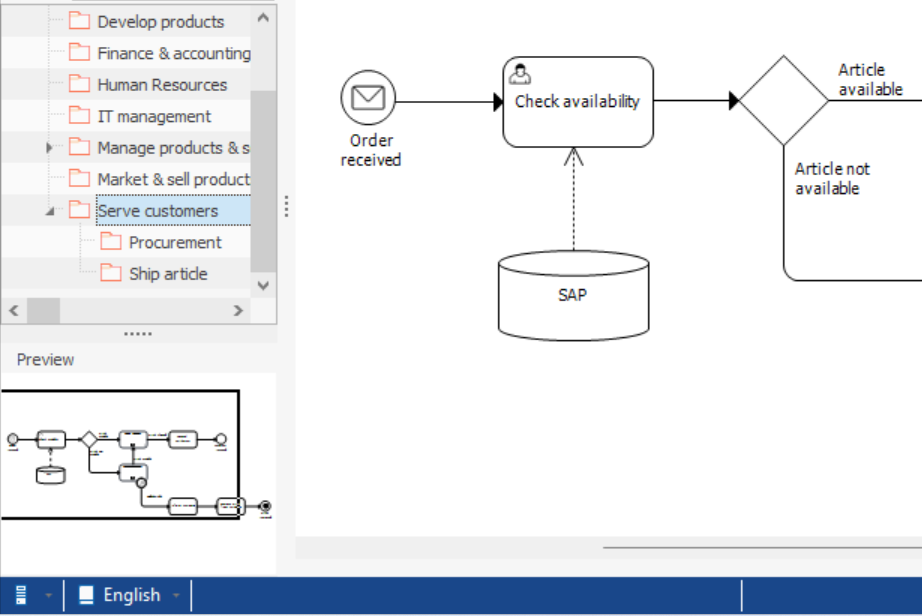922x616 pixels.
Task: Click the Preview panel heading
Action: 45,360
